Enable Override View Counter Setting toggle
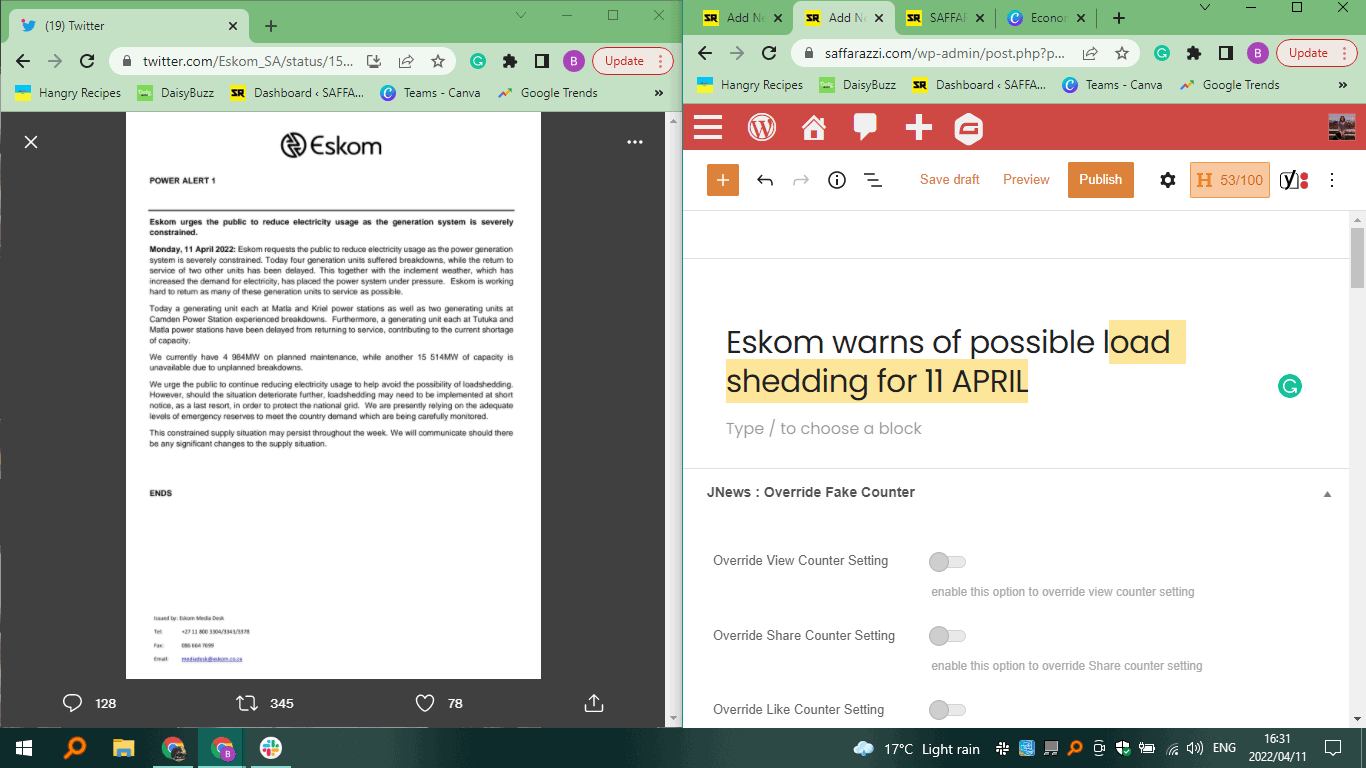This screenshot has height=768, width=1366. (947, 562)
